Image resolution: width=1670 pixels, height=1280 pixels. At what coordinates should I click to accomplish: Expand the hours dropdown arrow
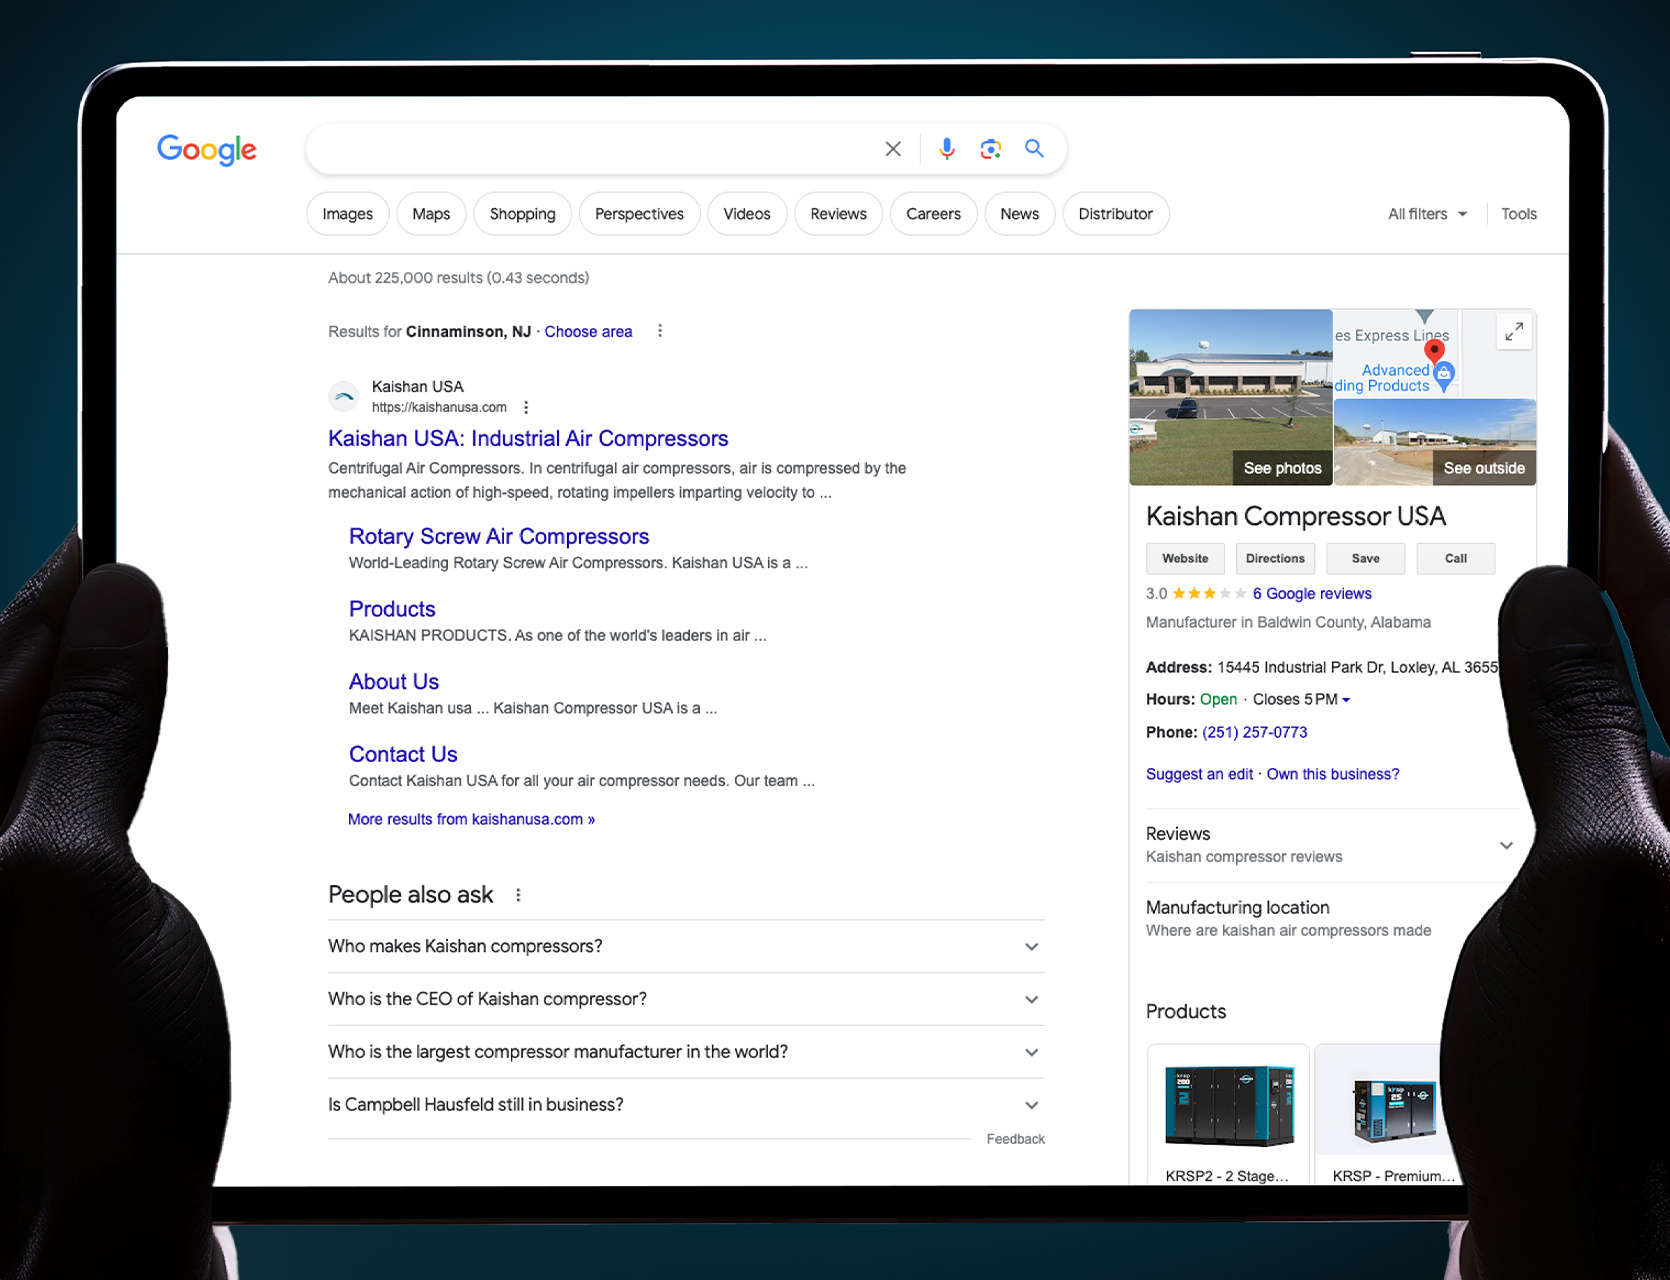click(1346, 700)
